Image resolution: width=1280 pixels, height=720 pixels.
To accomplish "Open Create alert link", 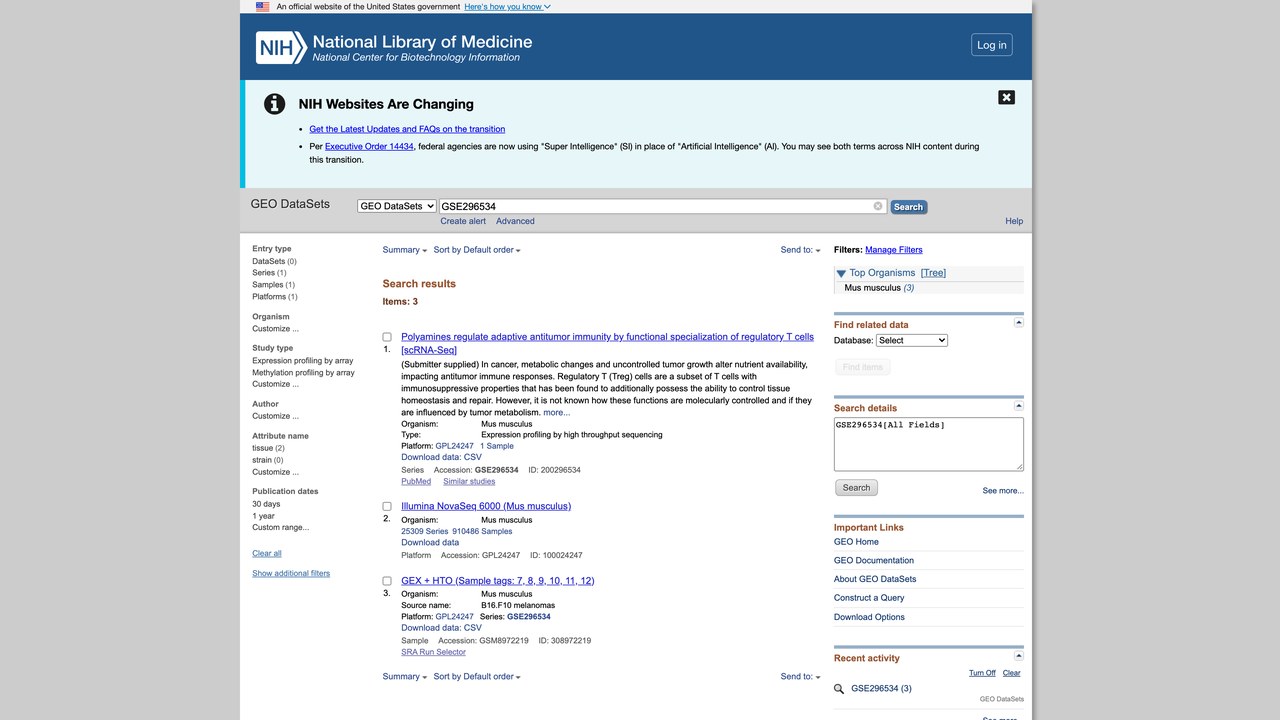I will (463, 221).
